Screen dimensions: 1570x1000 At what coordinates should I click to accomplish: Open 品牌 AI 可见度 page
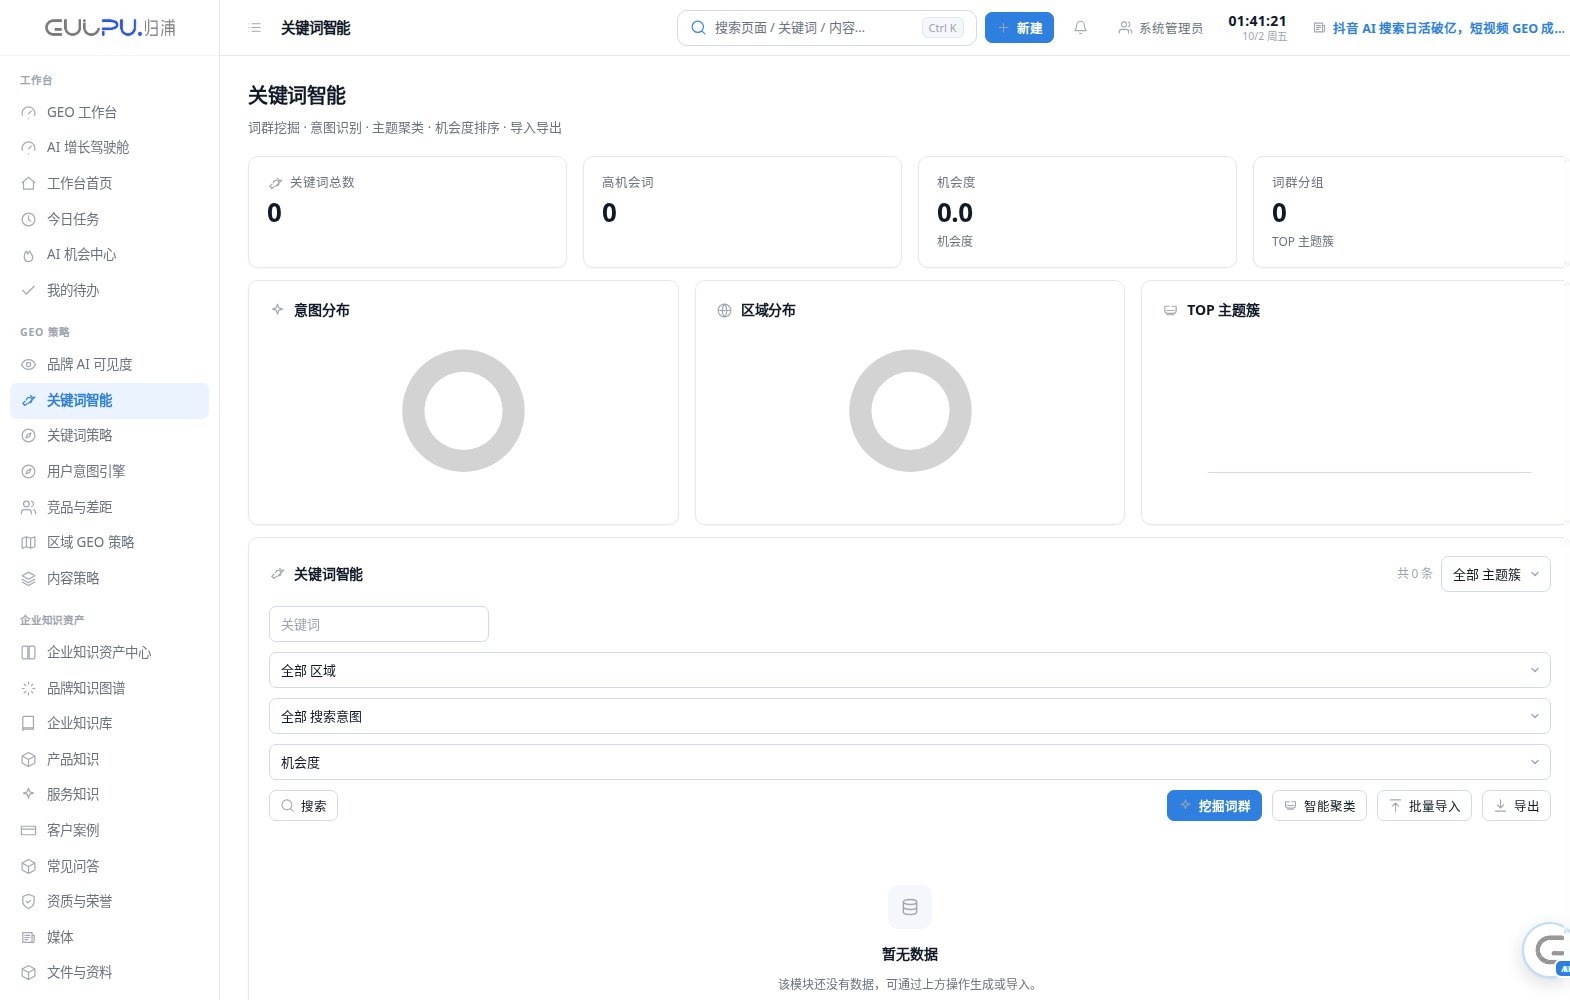point(109,364)
